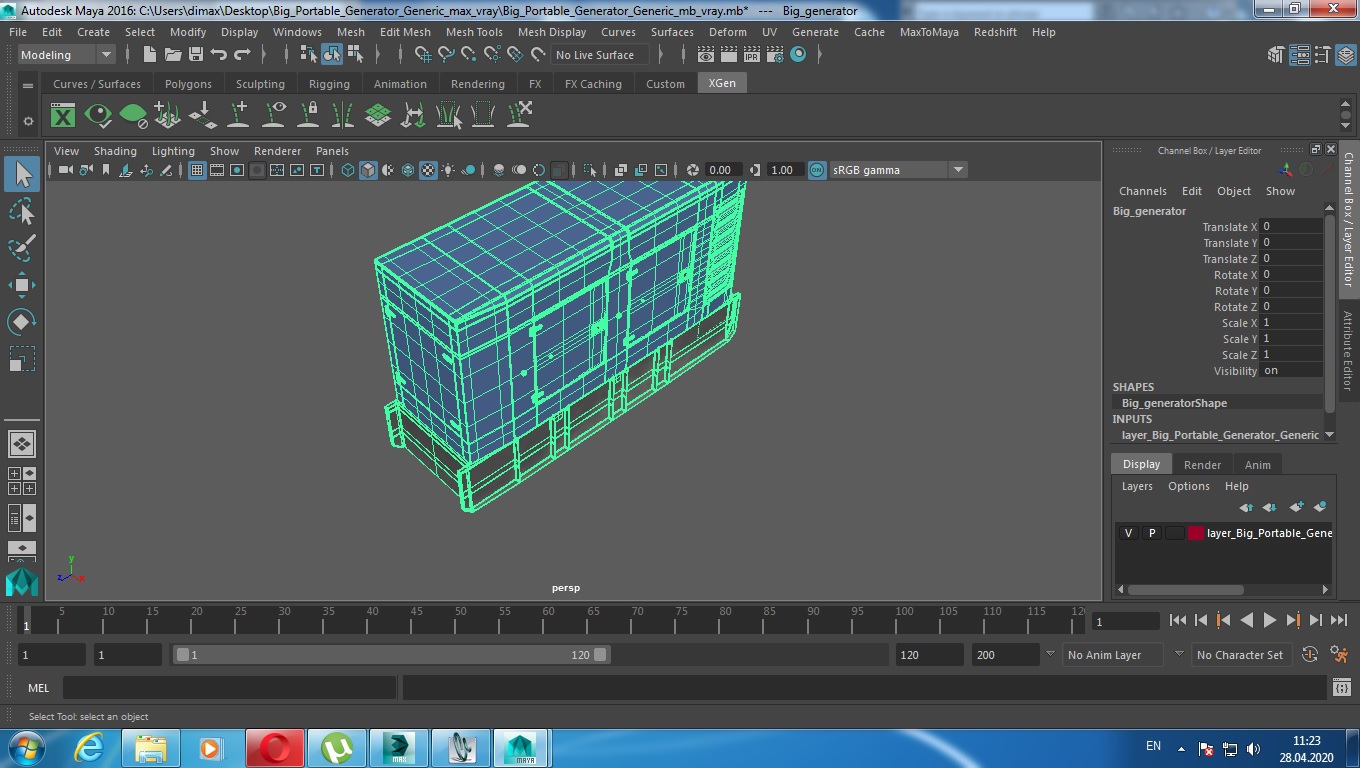Click the IPR render icon
This screenshot has height=768, width=1360.
tap(752, 55)
